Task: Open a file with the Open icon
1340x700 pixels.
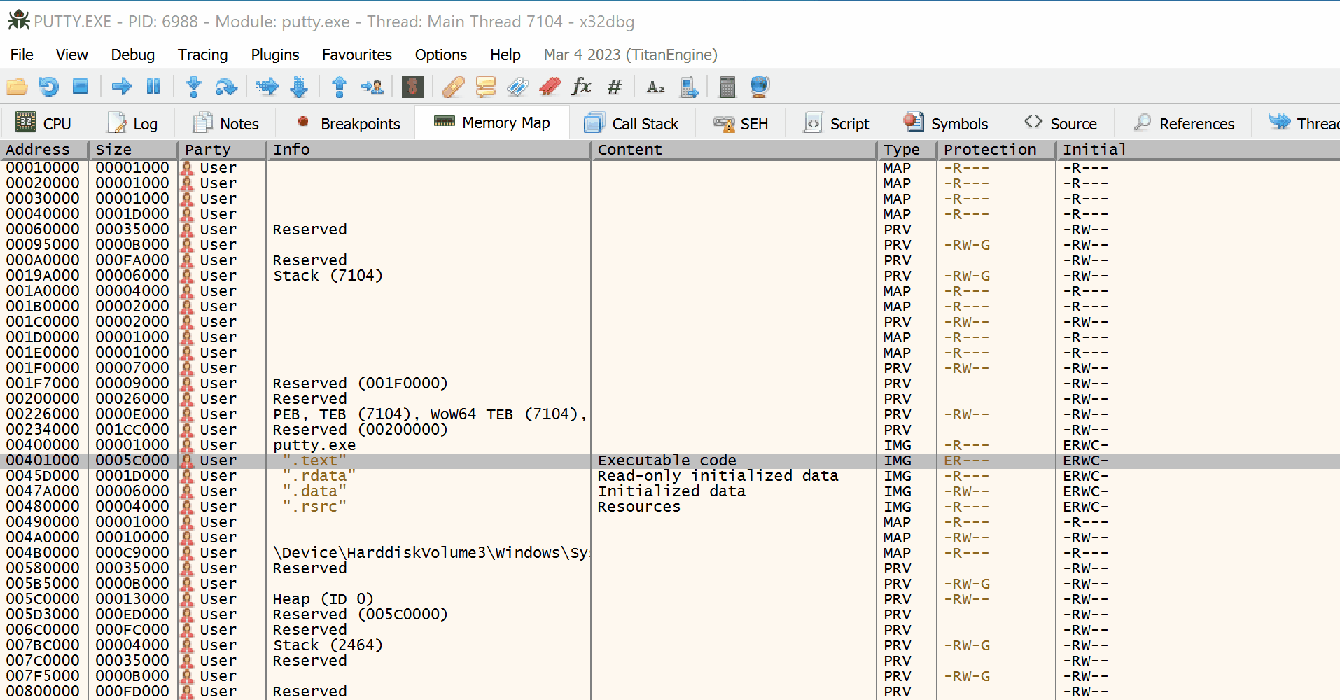Action: tap(16, 87)
